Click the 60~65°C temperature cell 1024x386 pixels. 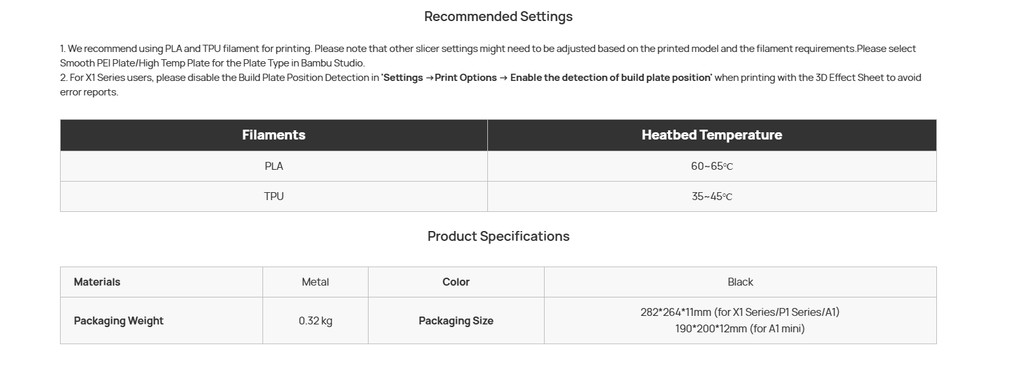tap(712, 166)
